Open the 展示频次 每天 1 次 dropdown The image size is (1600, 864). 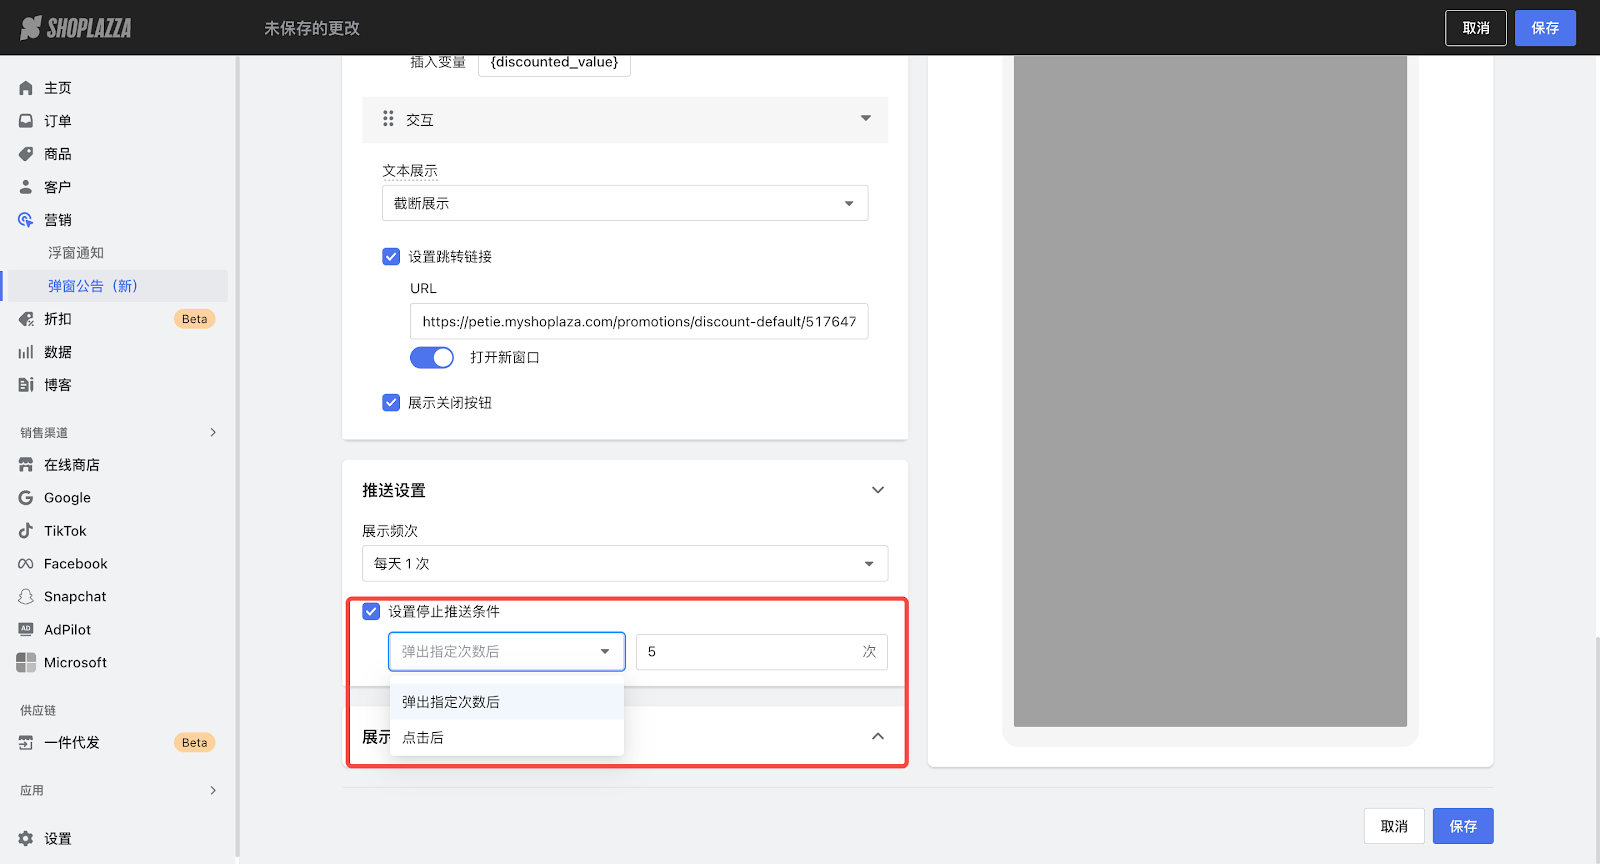(x=625, y=563)
